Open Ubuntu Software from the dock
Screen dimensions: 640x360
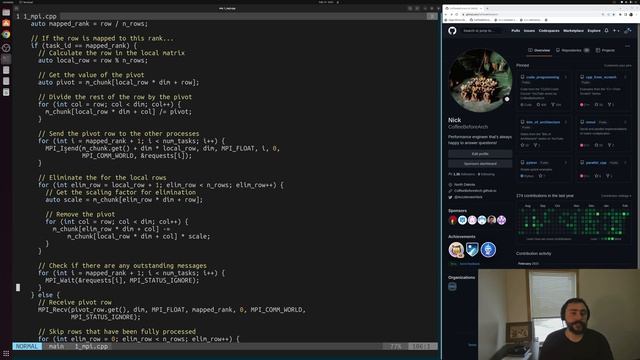pyautogui.click(x=6, y=24)
